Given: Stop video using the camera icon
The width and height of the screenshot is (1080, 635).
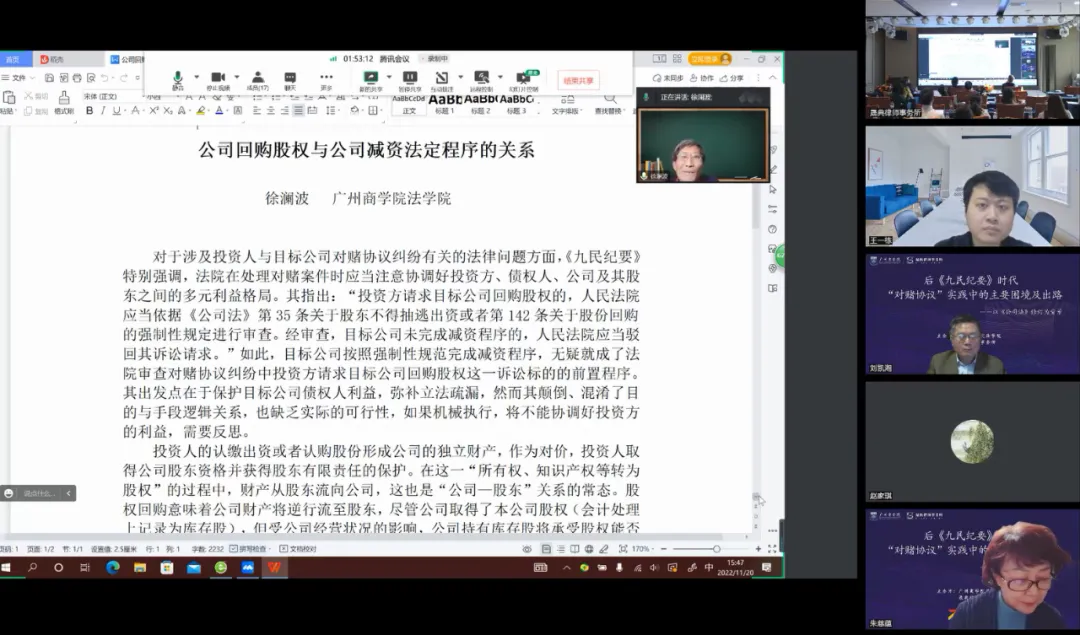Looking at the screenshot, I should tap(218, 79).
